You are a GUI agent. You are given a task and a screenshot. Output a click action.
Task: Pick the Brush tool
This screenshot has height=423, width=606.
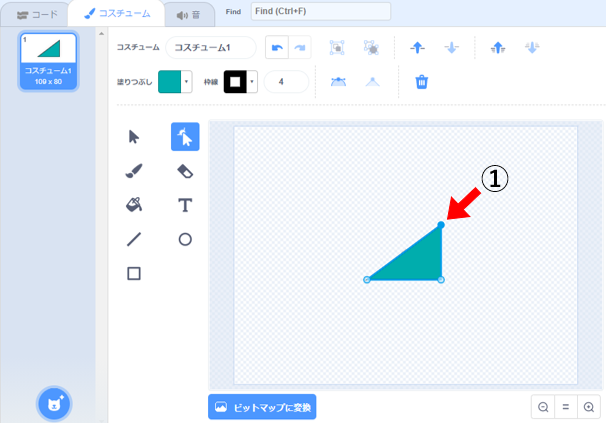134,171
